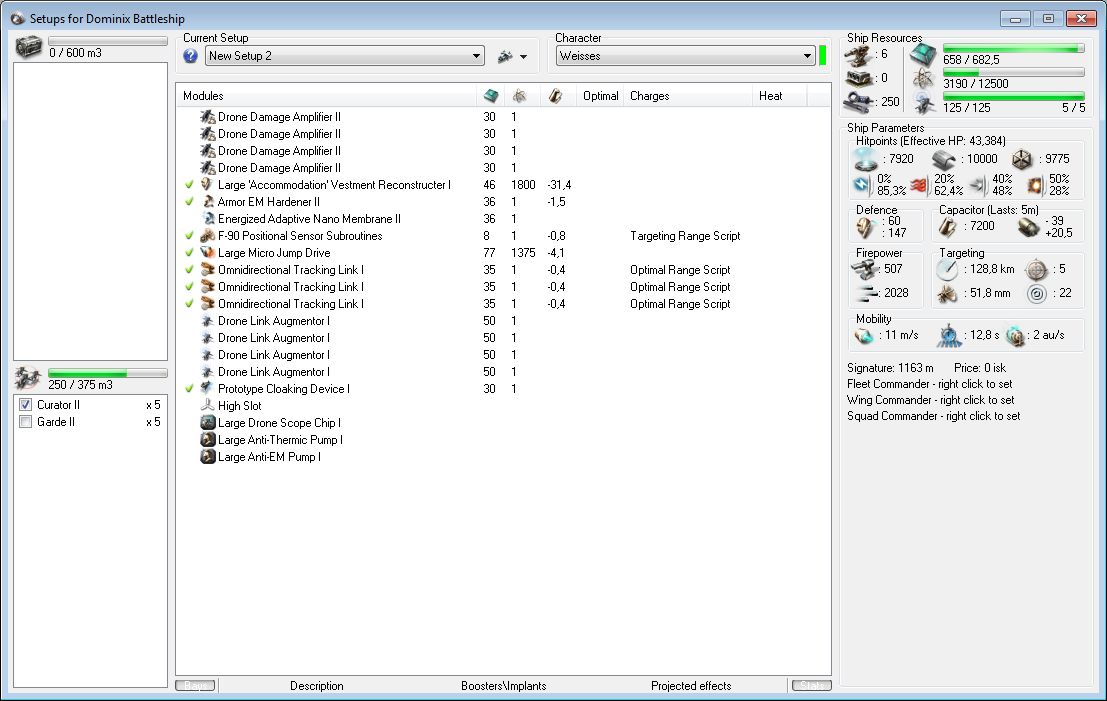Click the Charges column header
The image size is (1107, 701).
[x=688, y=96]
